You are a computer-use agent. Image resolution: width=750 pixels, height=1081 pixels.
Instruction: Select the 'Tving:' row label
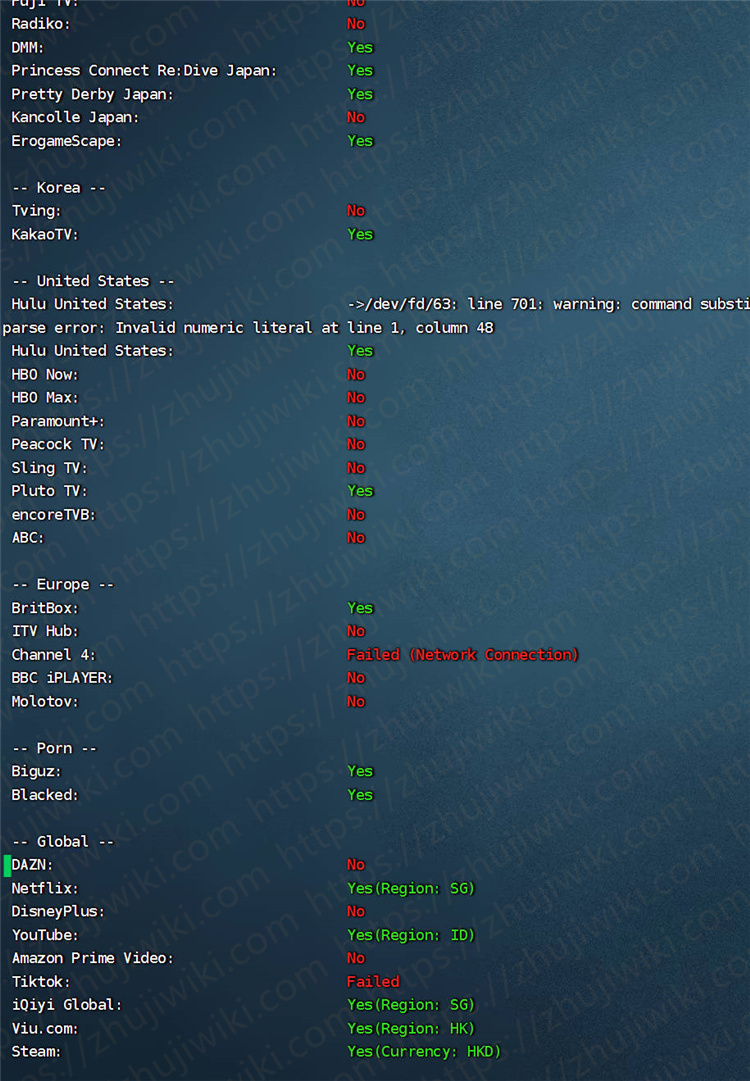coord(37,211)
